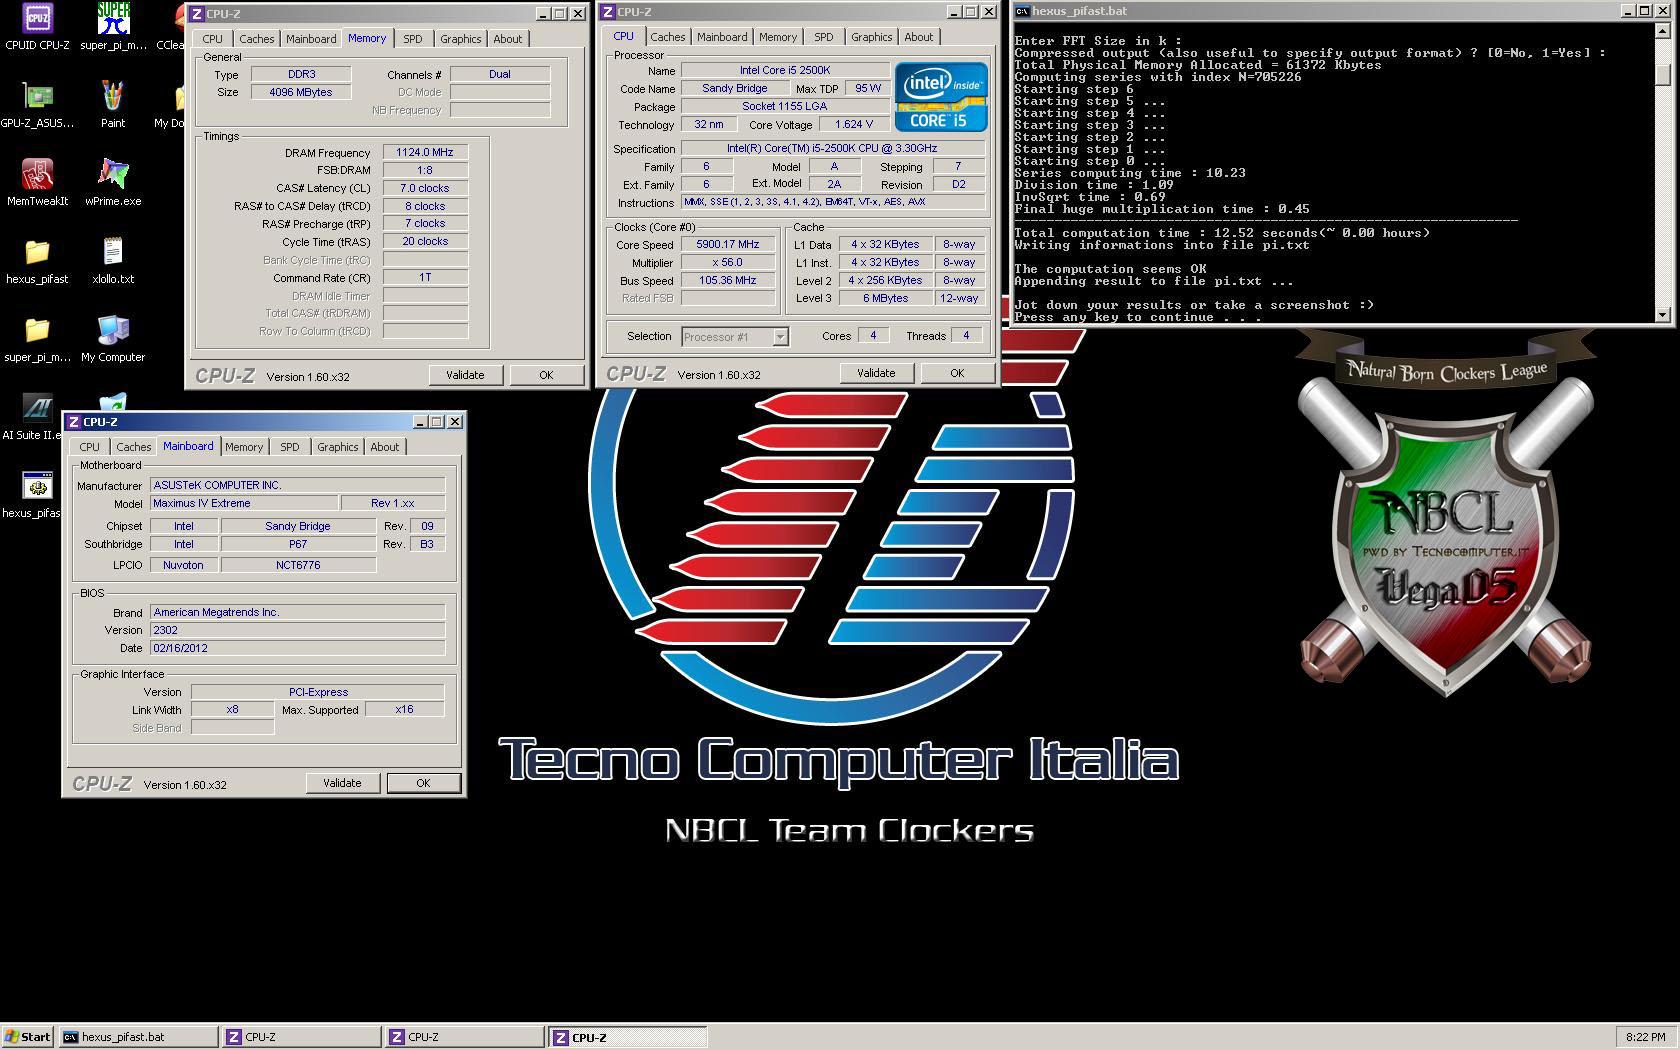This screenshot has height=1050, width=1680.
Task: Click the CPU-Z Mainboard window title icon
Action: pyautogui.click(x=74, y=422)
